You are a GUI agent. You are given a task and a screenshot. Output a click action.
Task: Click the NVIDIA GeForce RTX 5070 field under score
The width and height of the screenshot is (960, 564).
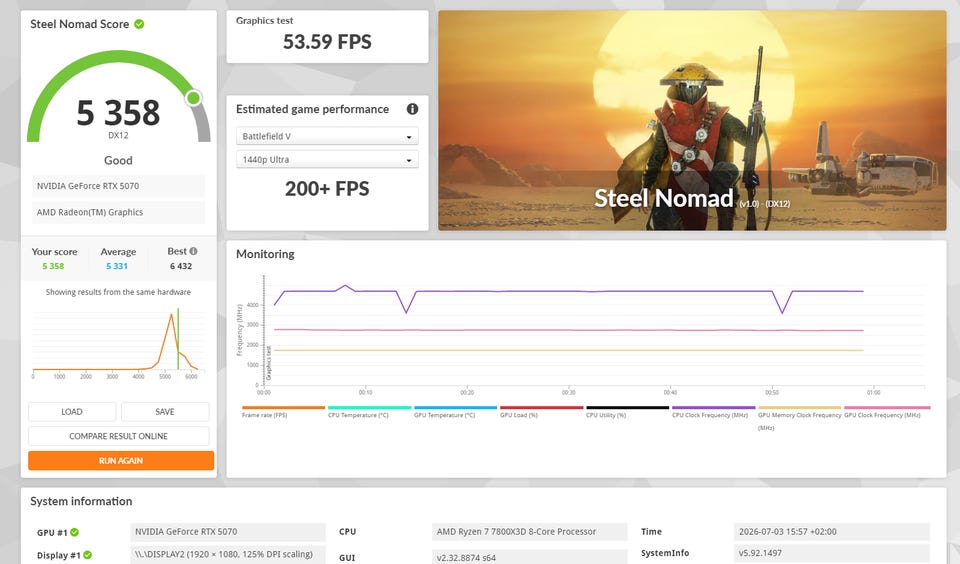click(118, 186)
